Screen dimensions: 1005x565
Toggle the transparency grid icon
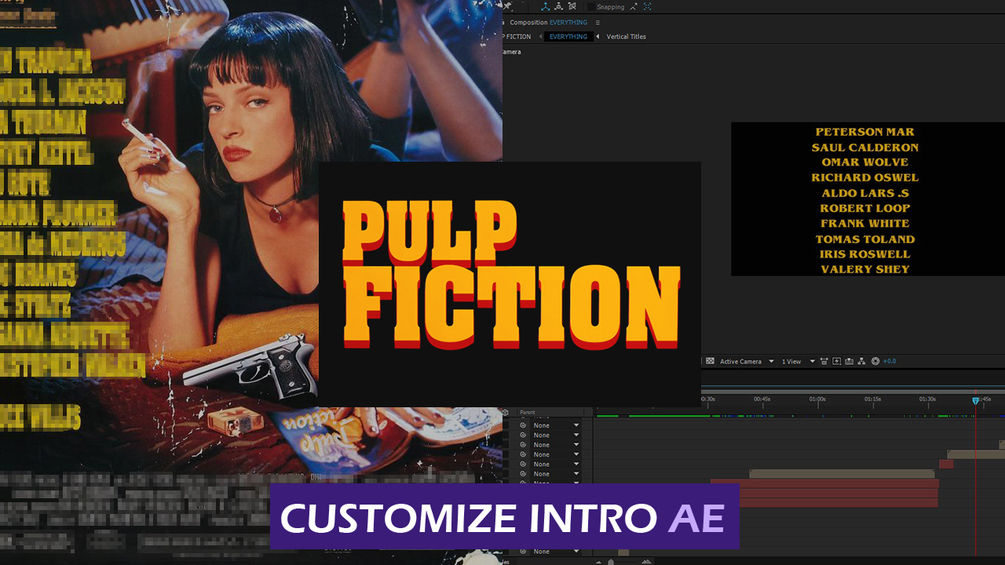(710, 361)
